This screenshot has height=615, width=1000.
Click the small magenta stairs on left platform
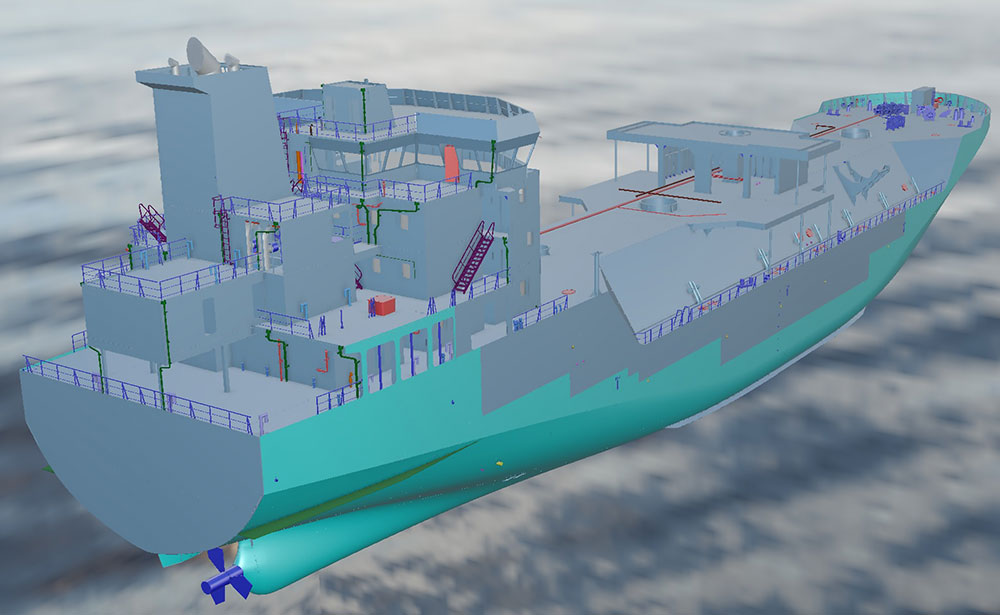151,224
